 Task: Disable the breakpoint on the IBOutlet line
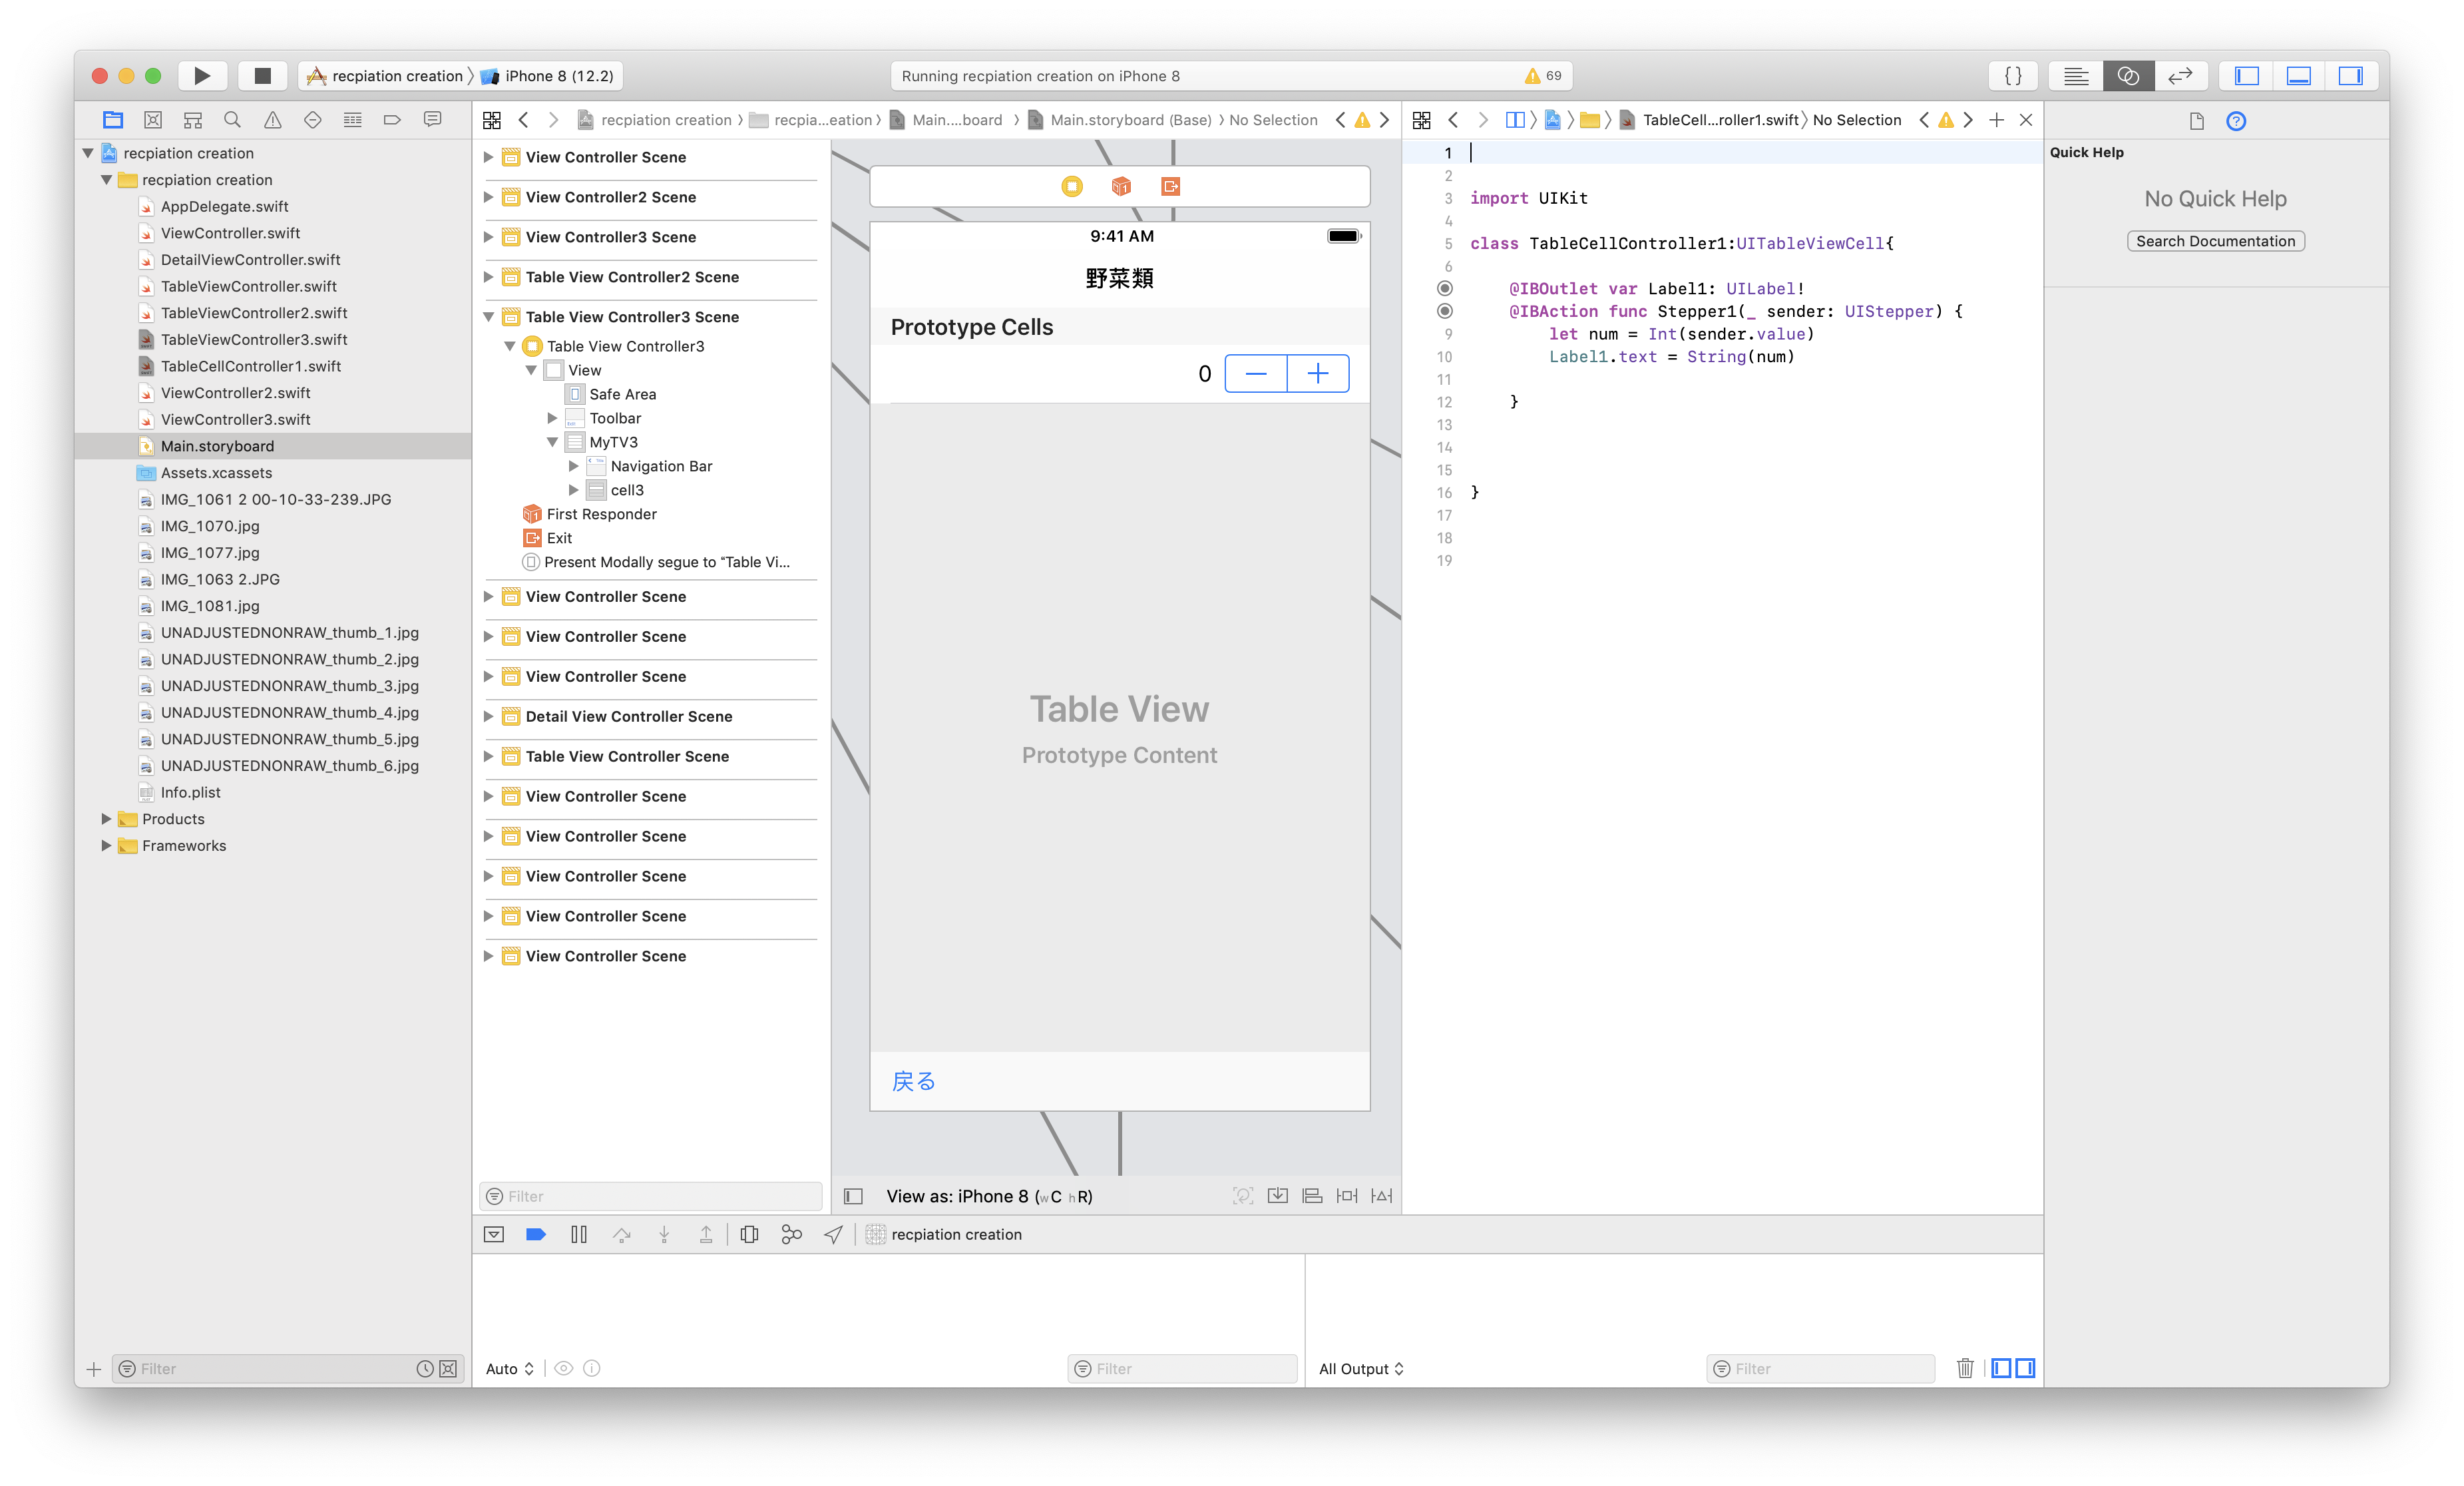[x=1444, y=288]
